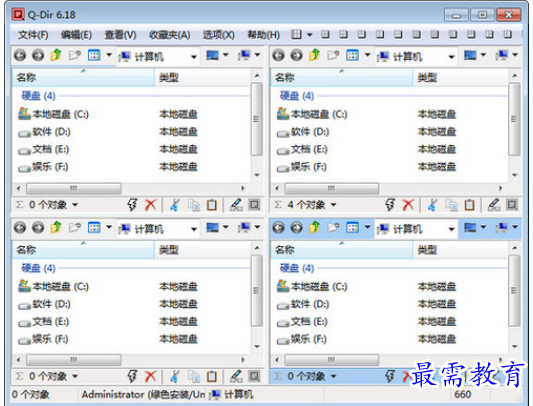Click the paste clipboard icon in top-left pane
This screenshot has height=406, width=533.
pyautogui.click(x=212, y=205)
